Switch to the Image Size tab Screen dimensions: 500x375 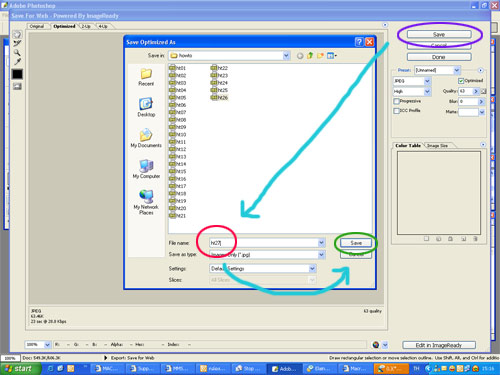[x=437, y=146]
